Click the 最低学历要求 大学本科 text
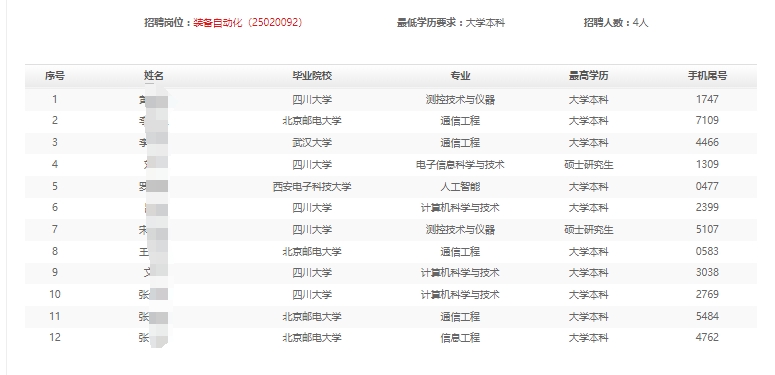 tap(451, 23)
